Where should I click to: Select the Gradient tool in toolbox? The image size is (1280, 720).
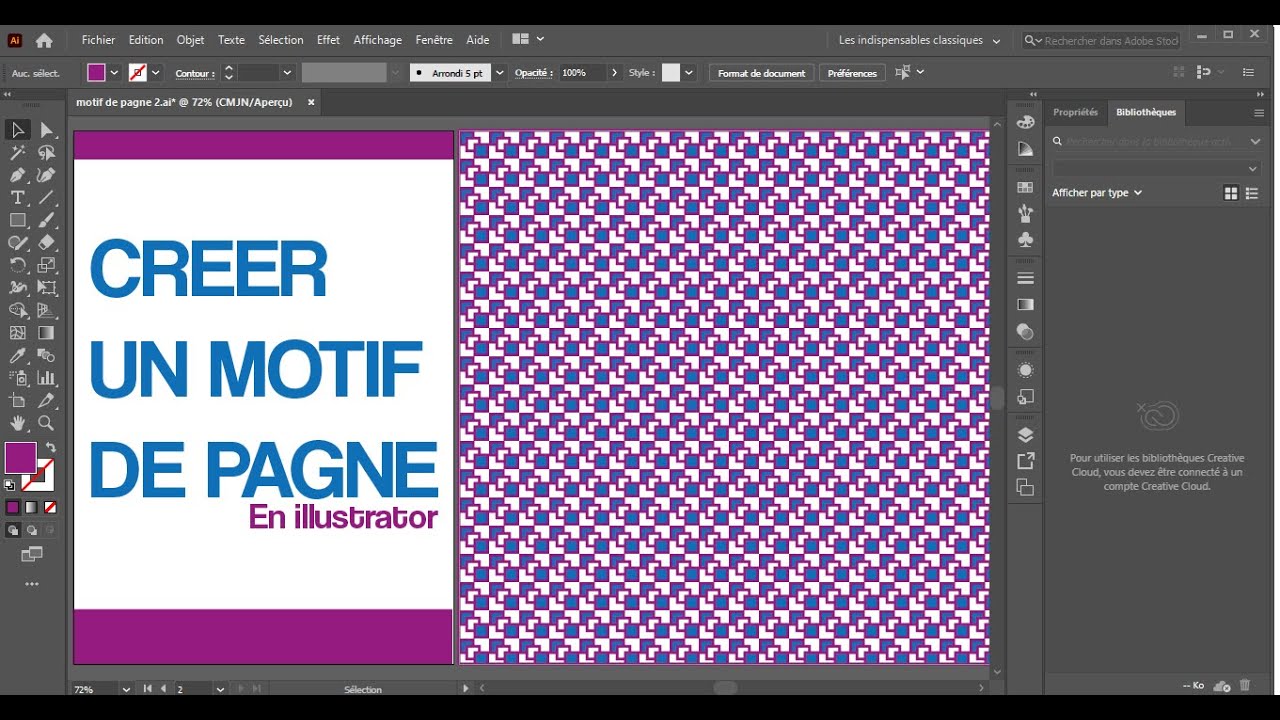coord(46,333)
